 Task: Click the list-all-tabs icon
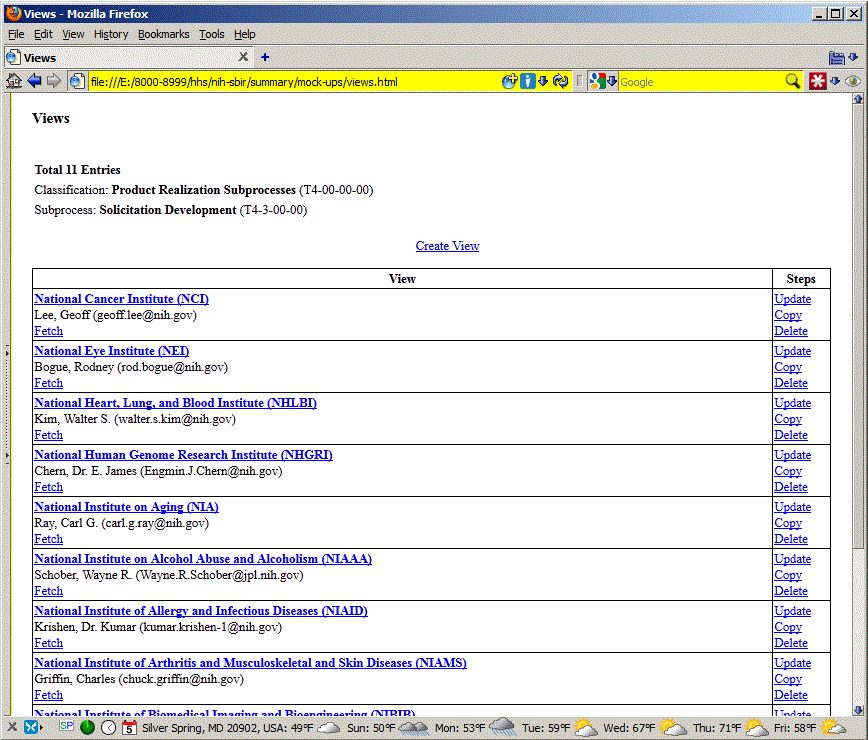[836, 58]
